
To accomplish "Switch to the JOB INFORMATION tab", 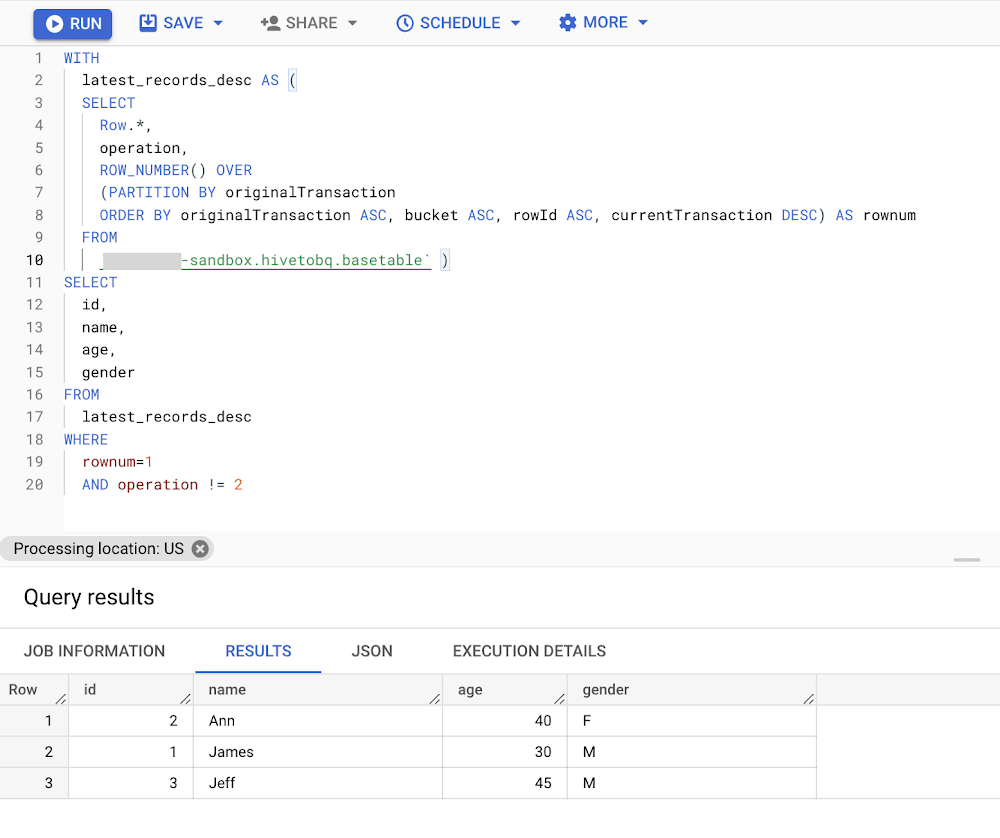I will [x=94, y=651].
